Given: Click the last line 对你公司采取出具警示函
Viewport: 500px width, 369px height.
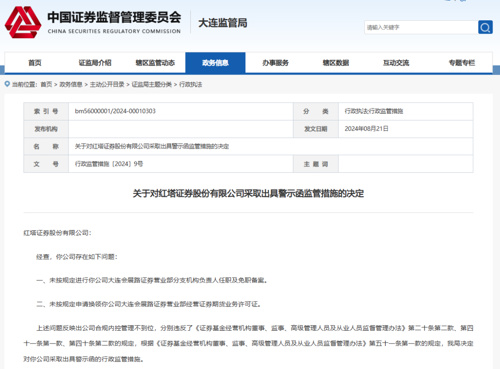Looking at the screenshot, I should point(84,359).
